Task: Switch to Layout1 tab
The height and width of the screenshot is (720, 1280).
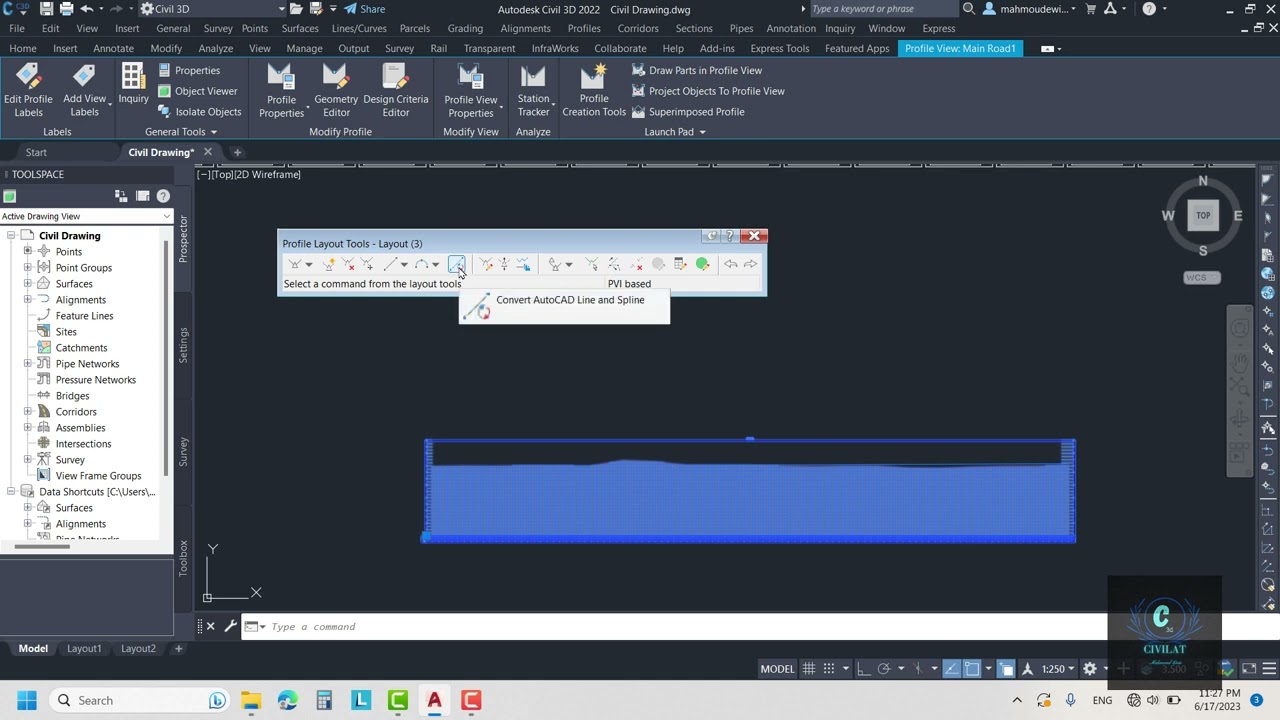Action: 84,649
